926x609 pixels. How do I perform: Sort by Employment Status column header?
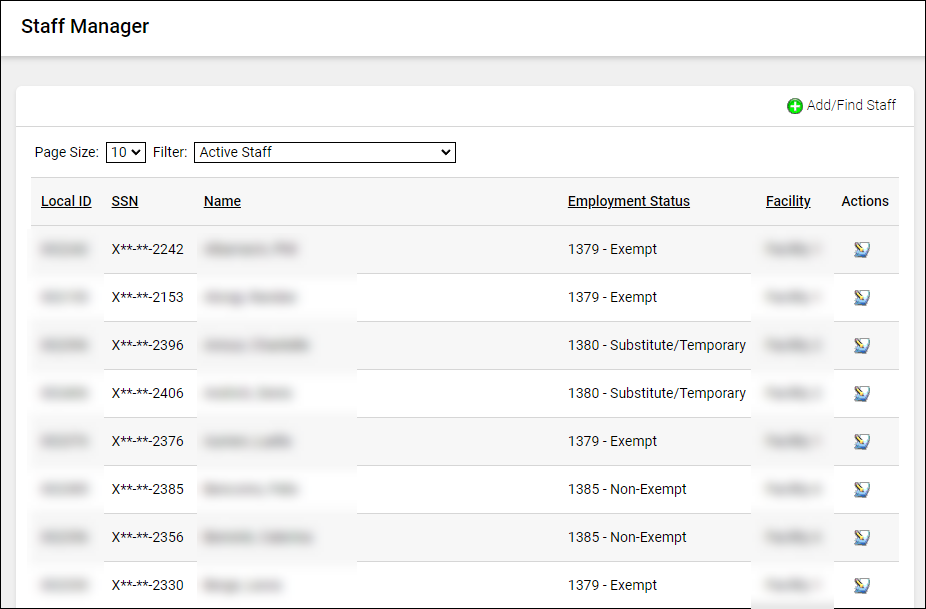pyautogui.click(x=628, y=201)
